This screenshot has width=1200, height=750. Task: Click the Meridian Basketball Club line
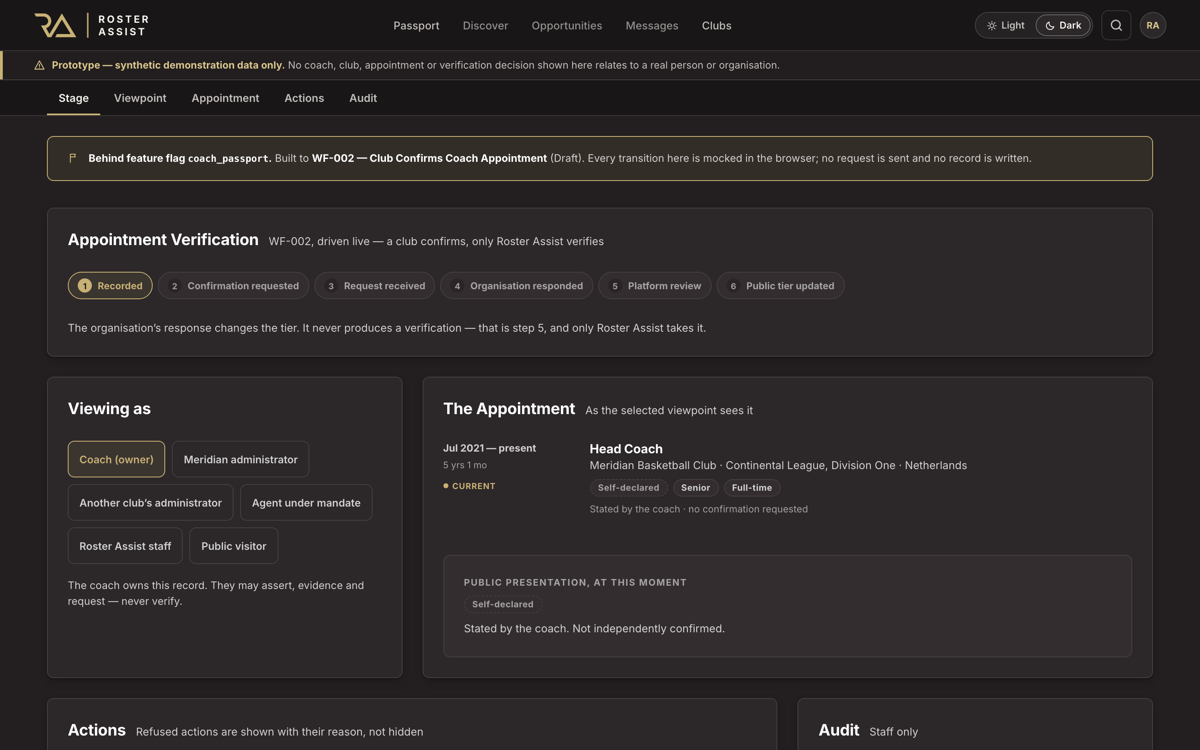coord(778,465)
